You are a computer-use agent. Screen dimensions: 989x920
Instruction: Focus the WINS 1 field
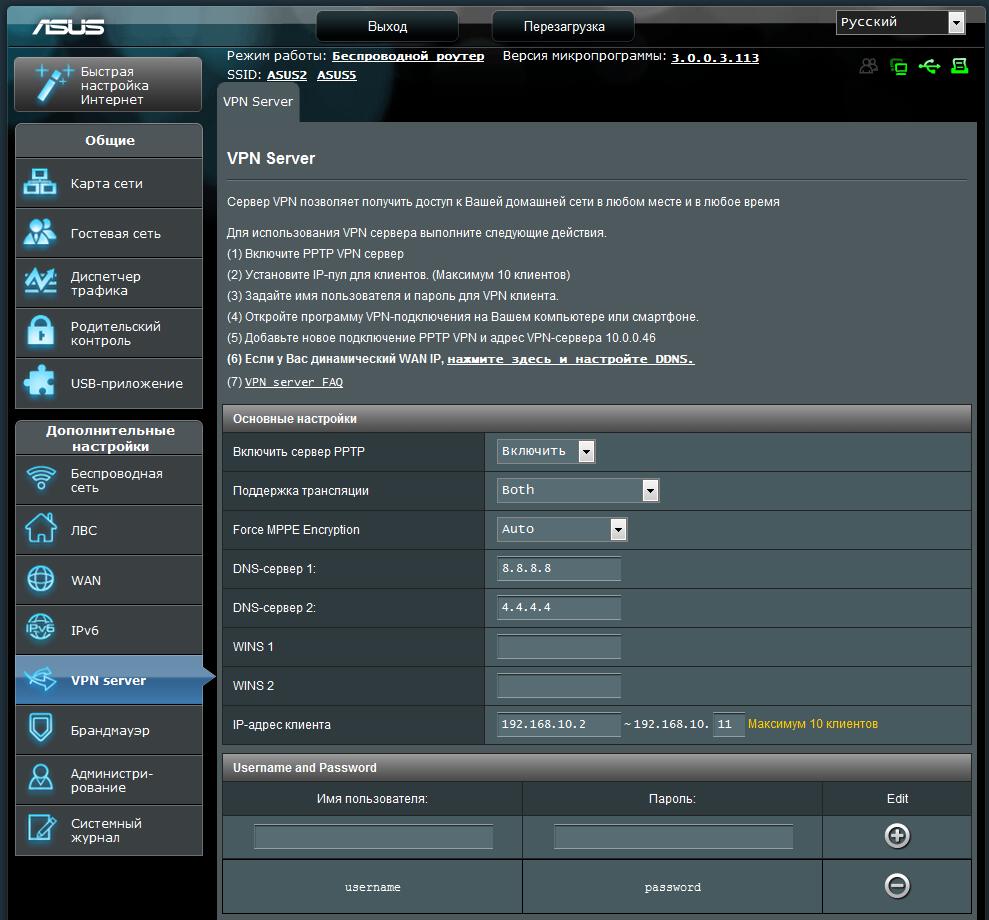559,646
